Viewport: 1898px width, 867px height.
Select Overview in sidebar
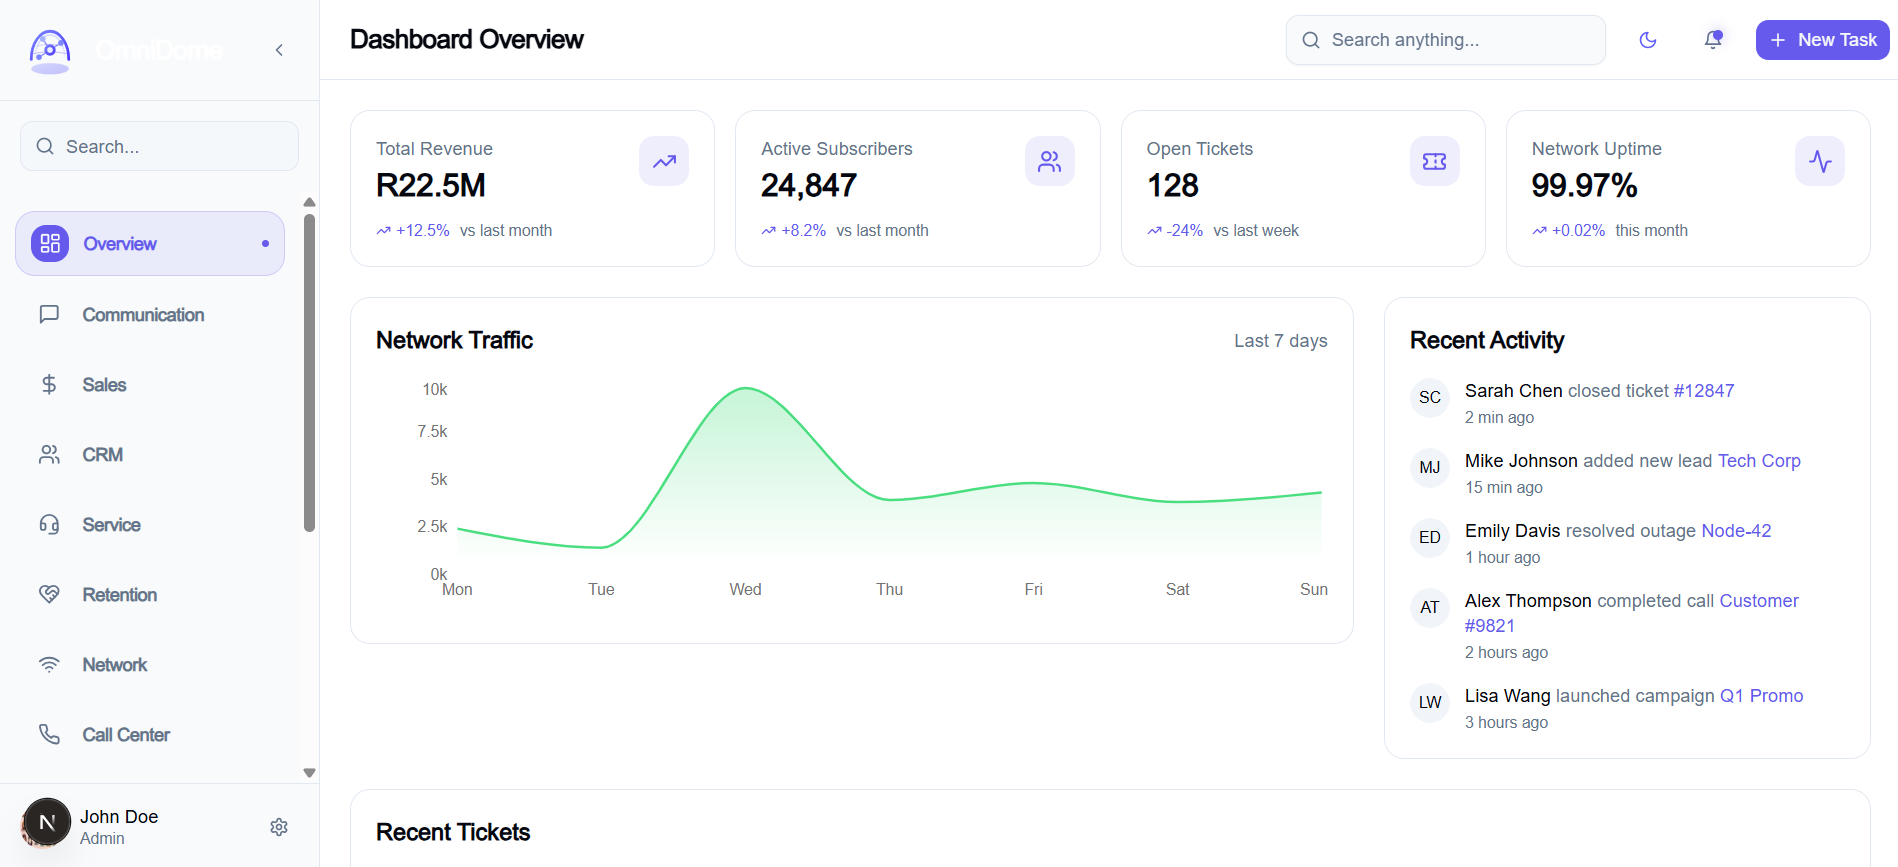(150, 243)
